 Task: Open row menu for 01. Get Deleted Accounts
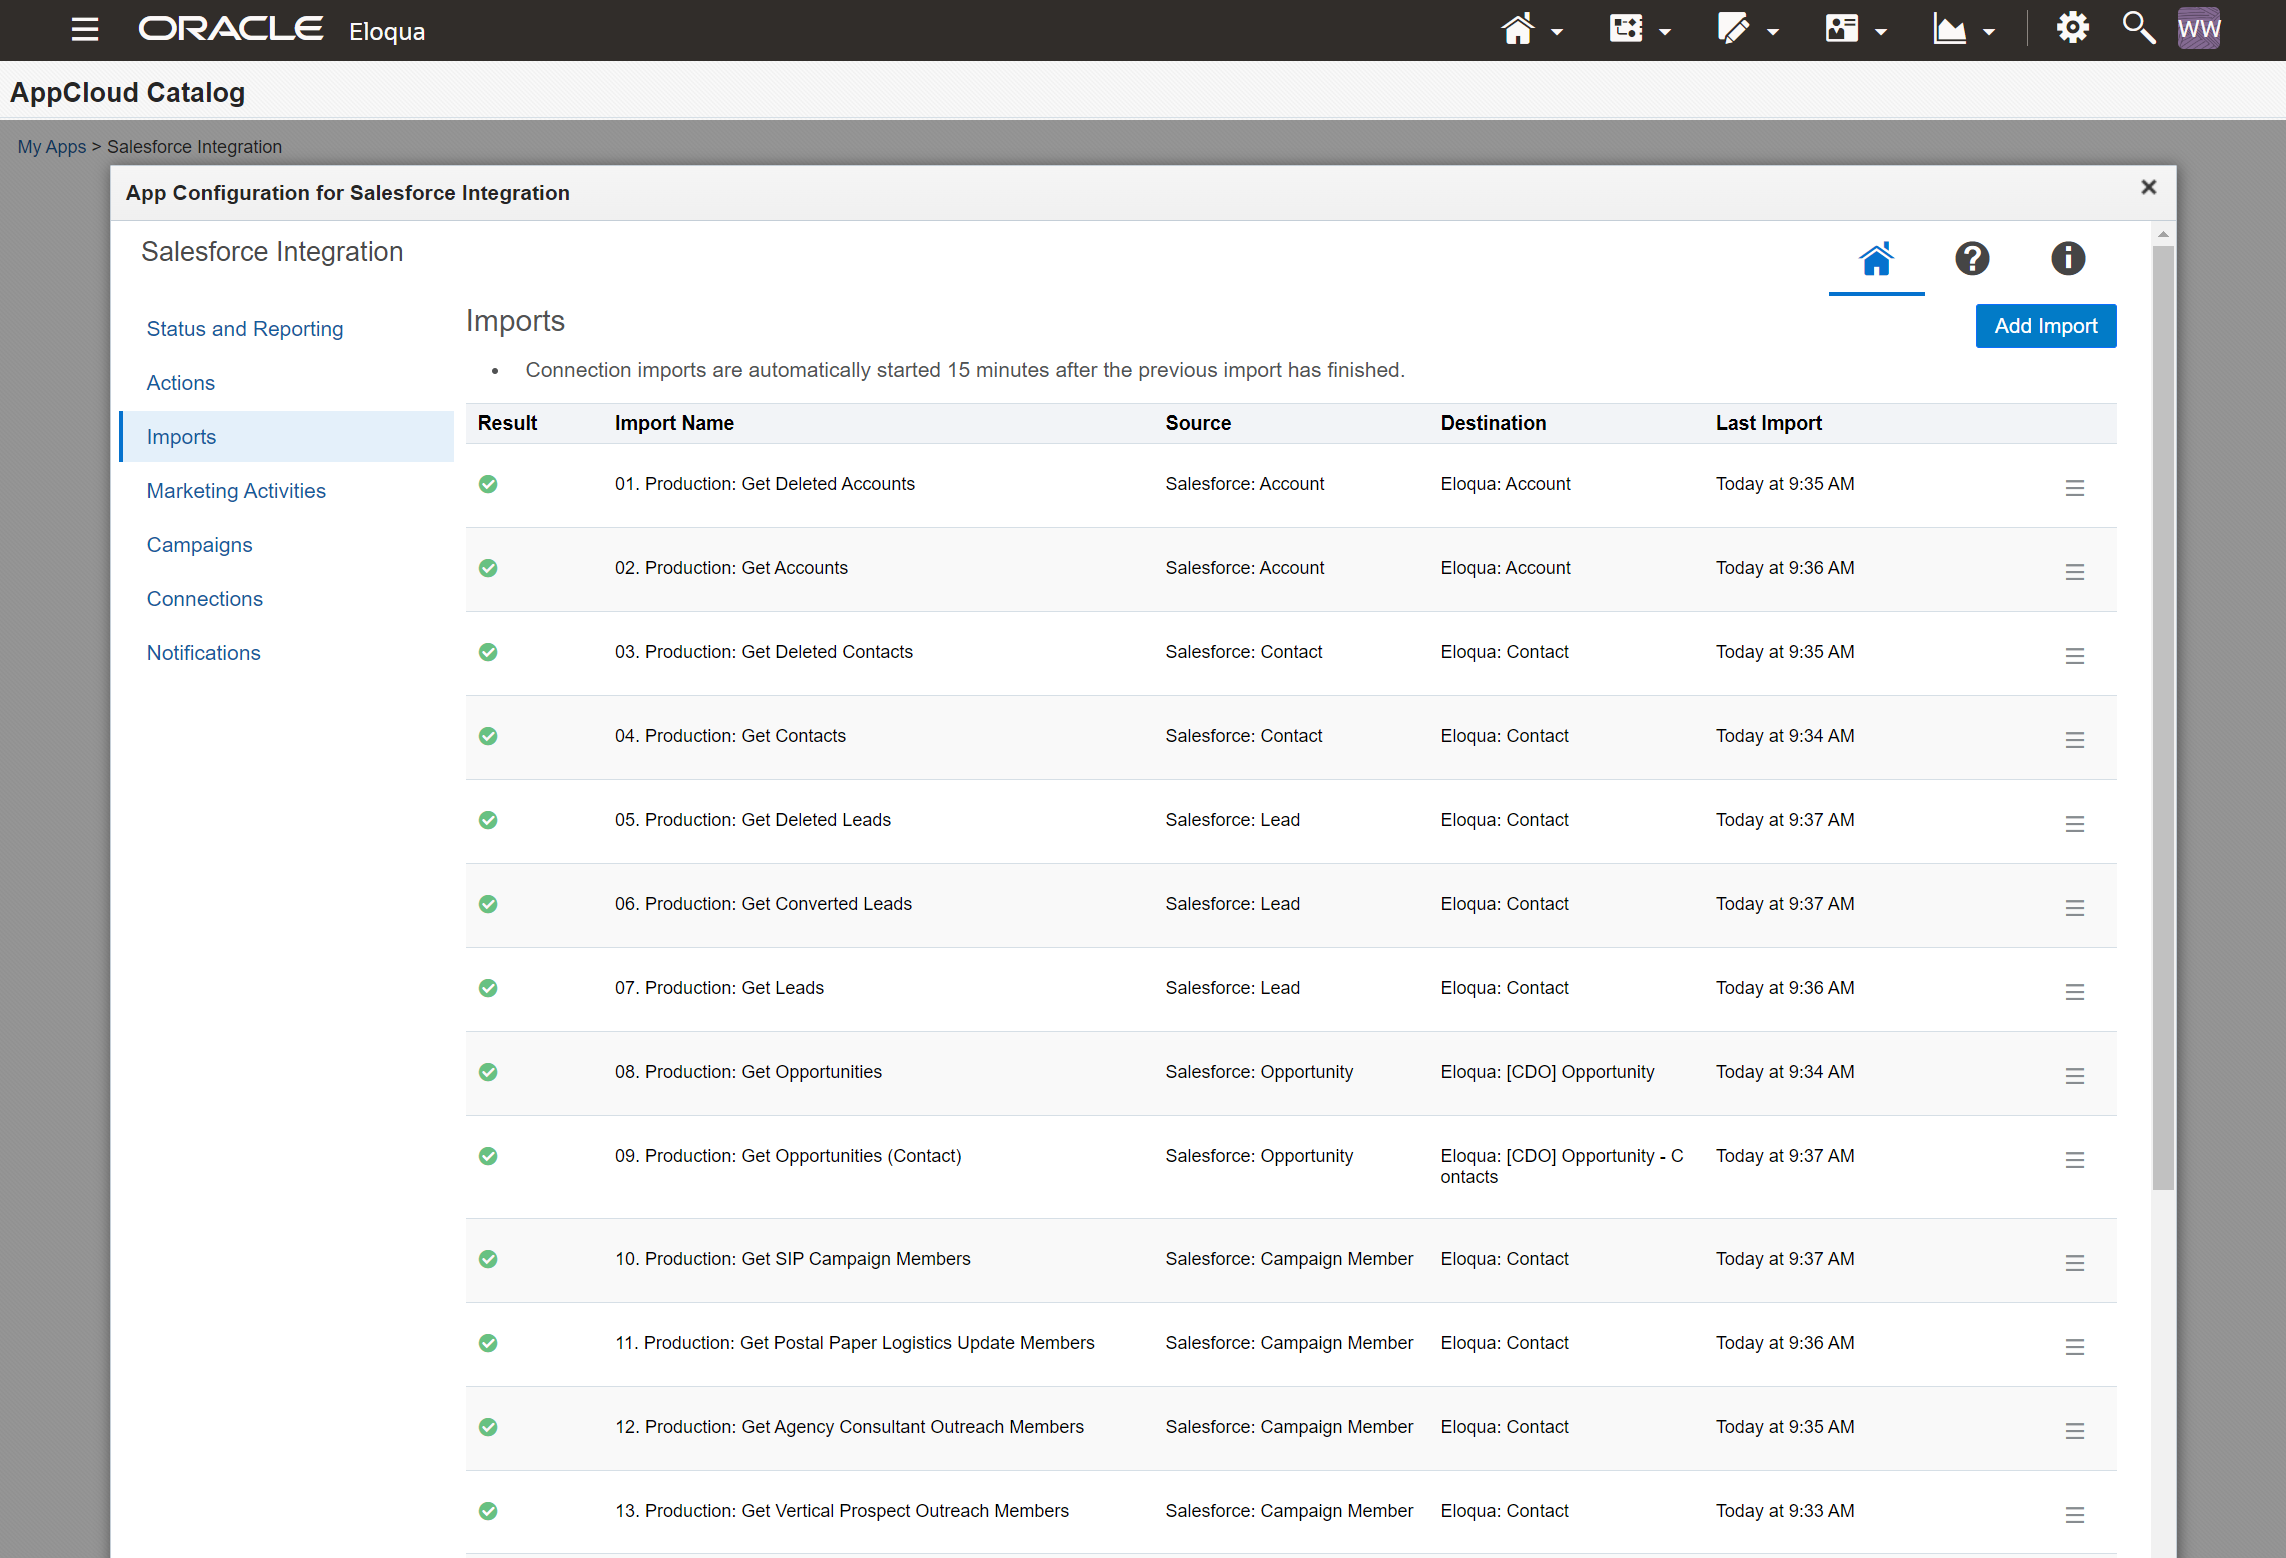click(2075, 488)
